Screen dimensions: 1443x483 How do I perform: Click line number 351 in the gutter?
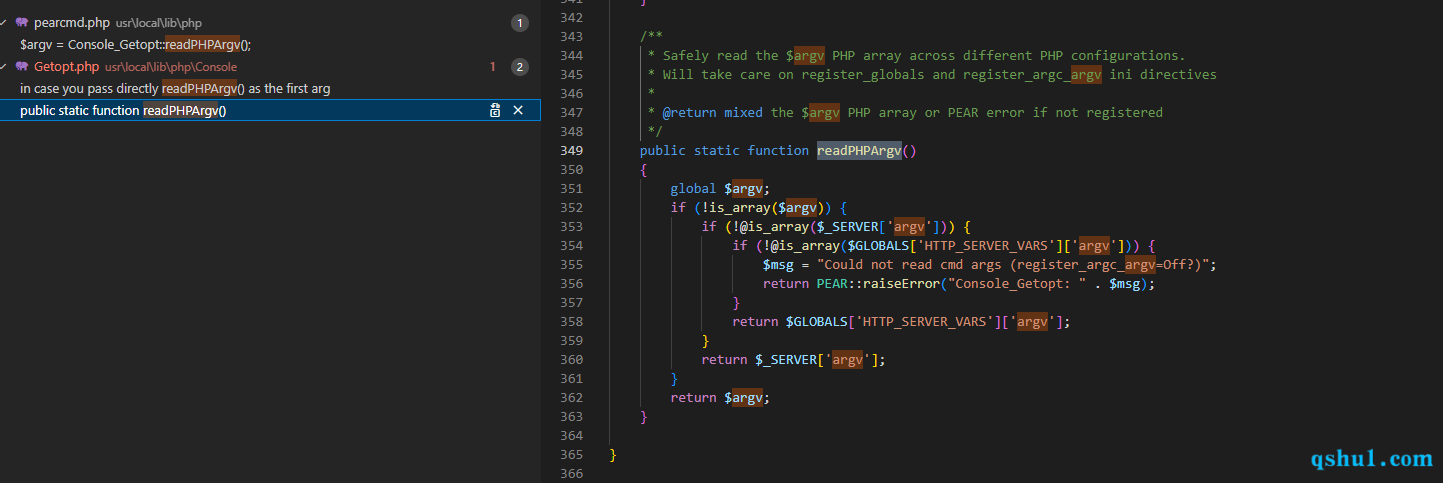click(571, 188)
